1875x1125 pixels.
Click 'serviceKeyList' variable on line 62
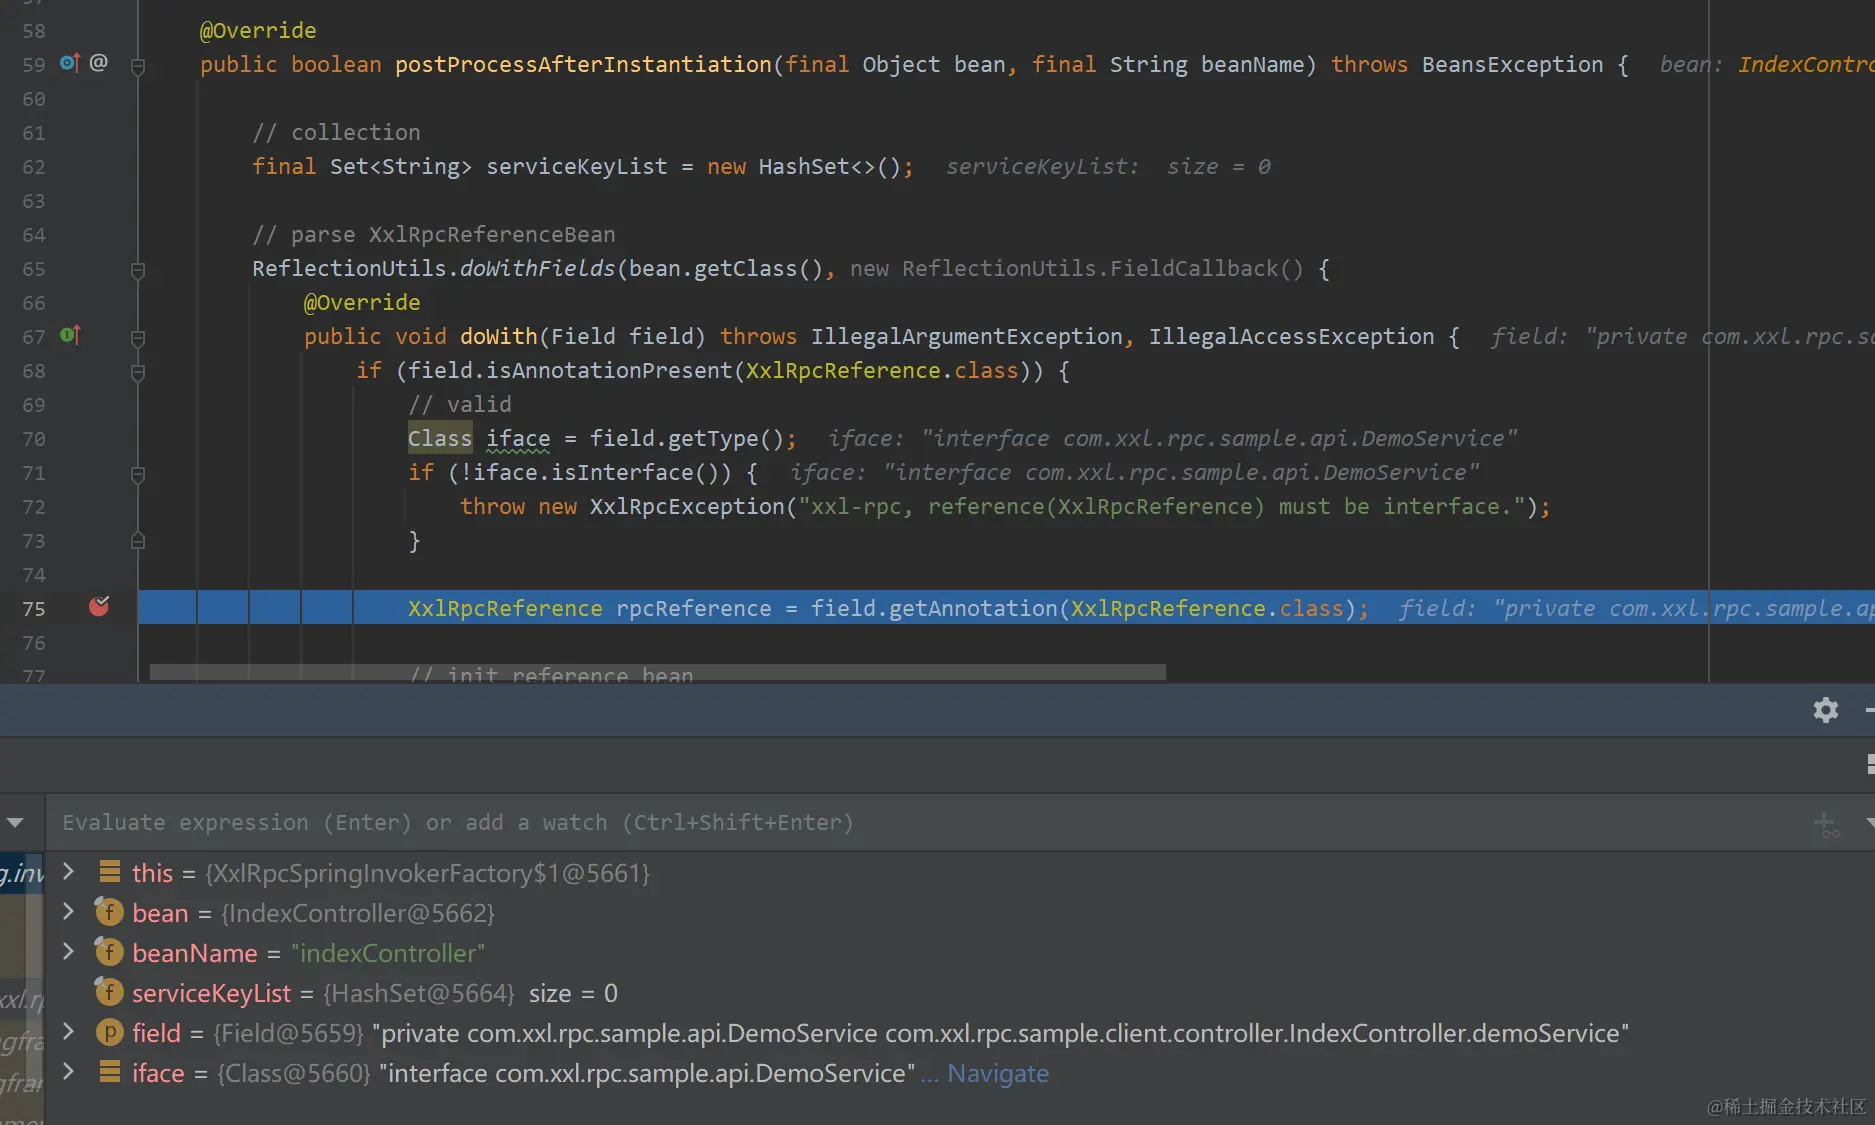577,167
